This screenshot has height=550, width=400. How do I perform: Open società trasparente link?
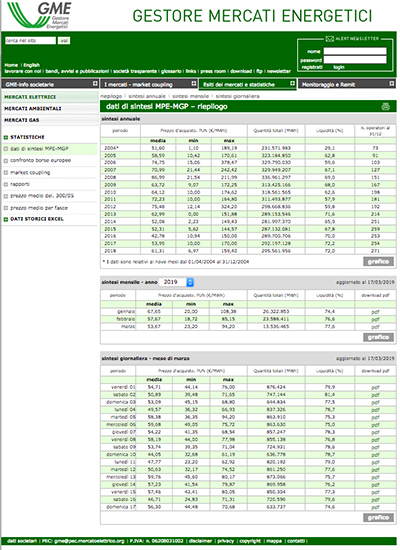click(135, 71)
